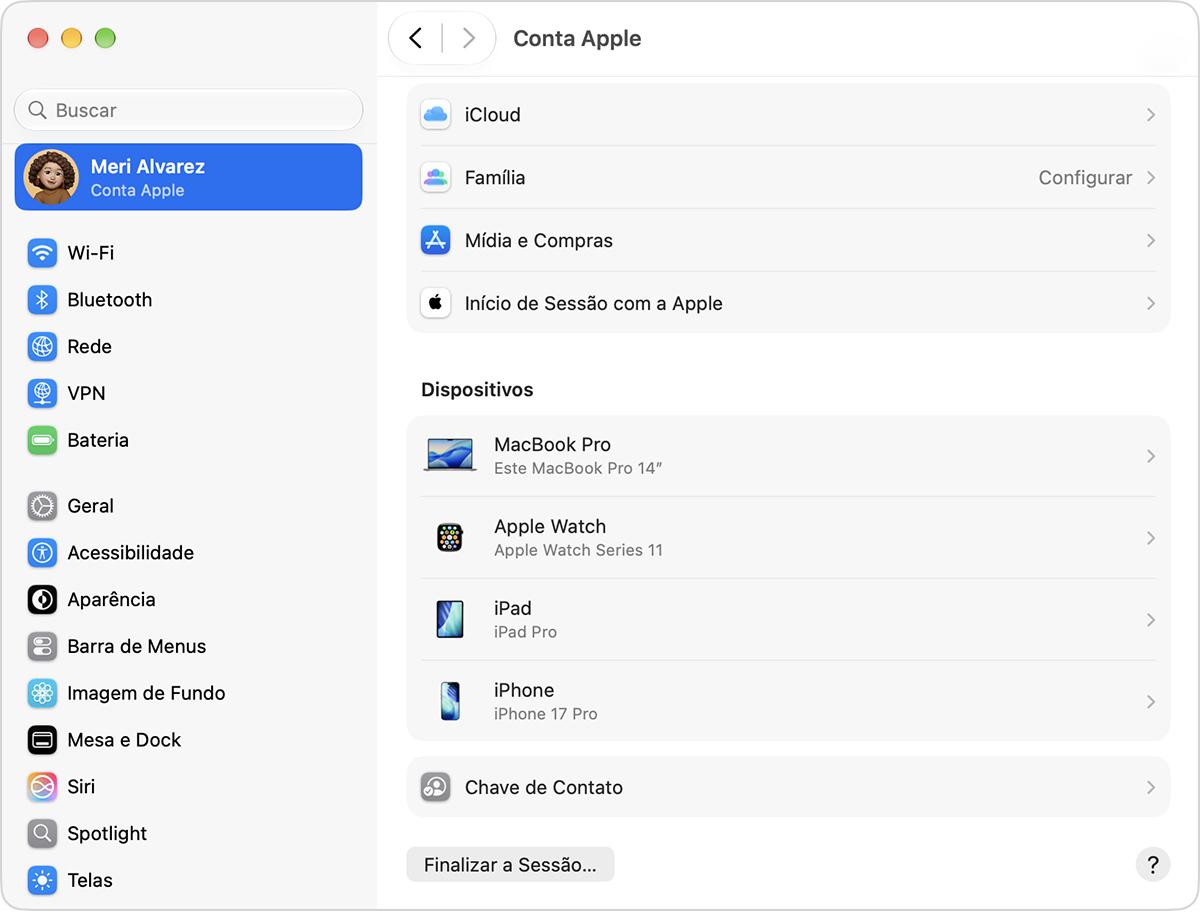Click the Apple Watch device image
This screenshot has width=1200, height=912.
450,538
